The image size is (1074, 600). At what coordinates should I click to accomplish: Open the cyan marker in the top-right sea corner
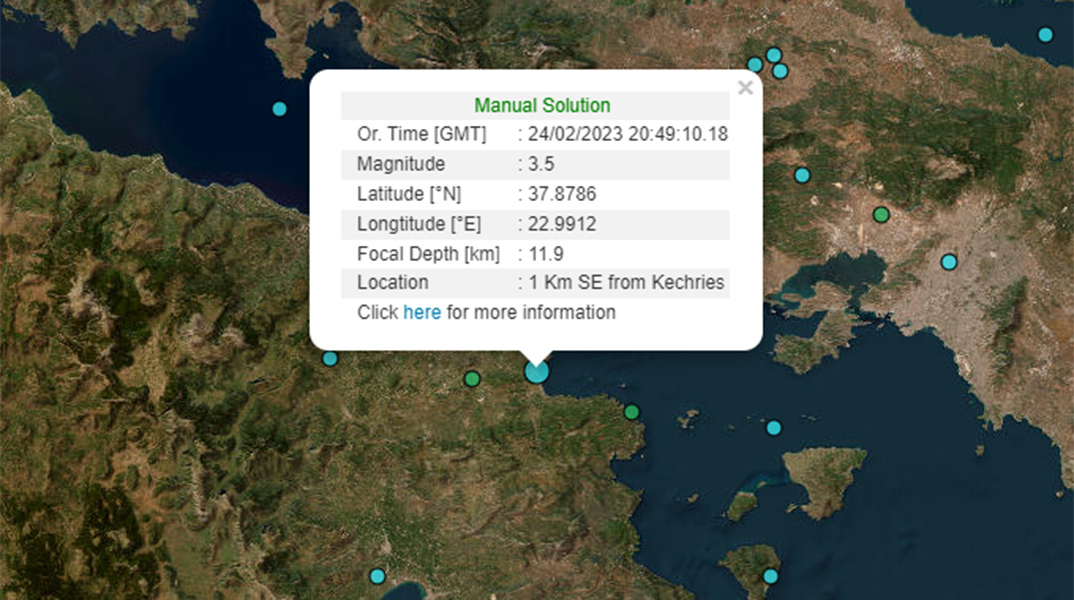coord(1045,35)
